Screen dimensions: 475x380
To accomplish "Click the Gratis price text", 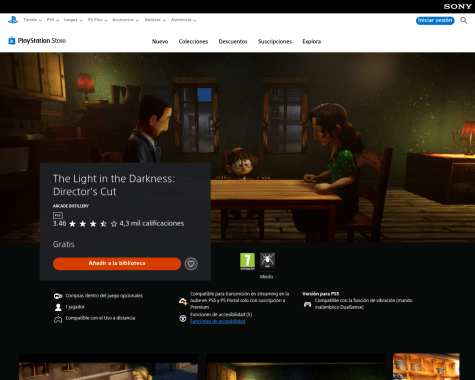I will tap(64, 244).
